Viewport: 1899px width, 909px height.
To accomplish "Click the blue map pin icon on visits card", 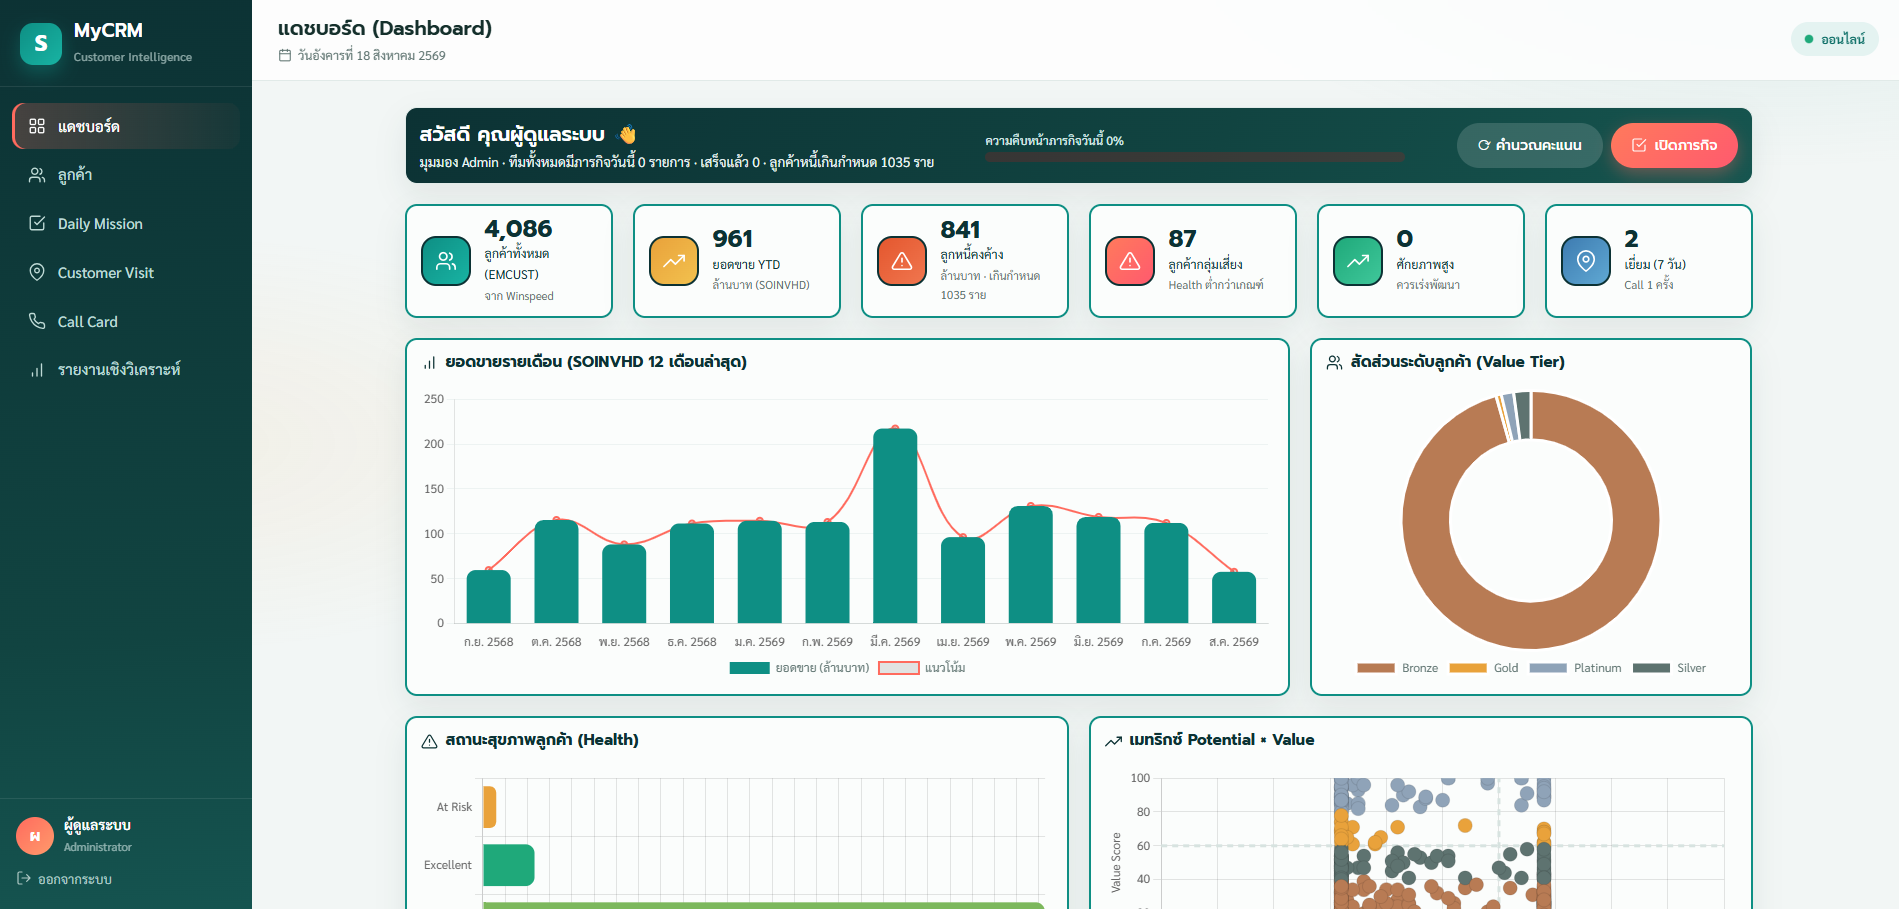I will (1586, 261).
